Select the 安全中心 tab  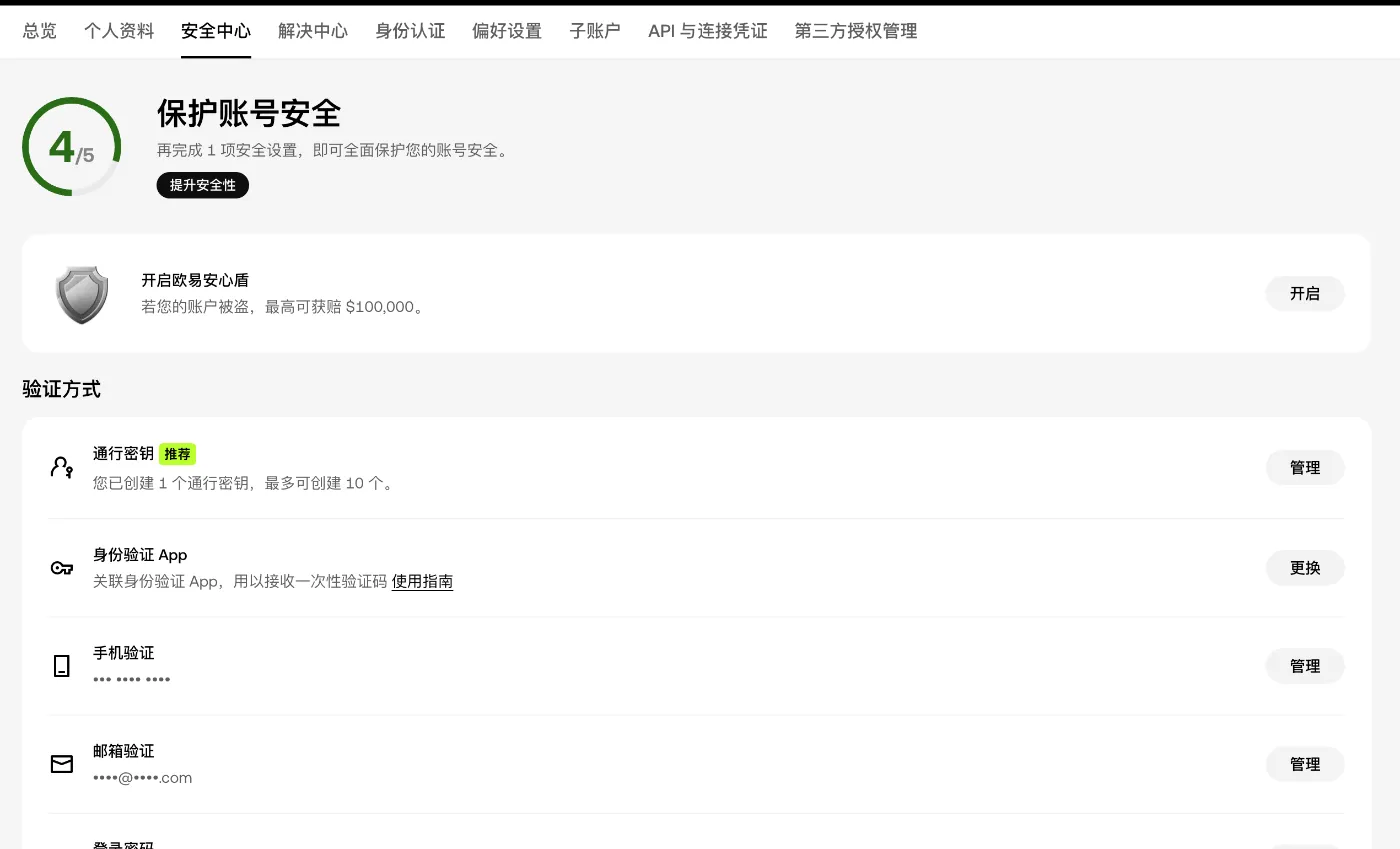tap(216, 31)
